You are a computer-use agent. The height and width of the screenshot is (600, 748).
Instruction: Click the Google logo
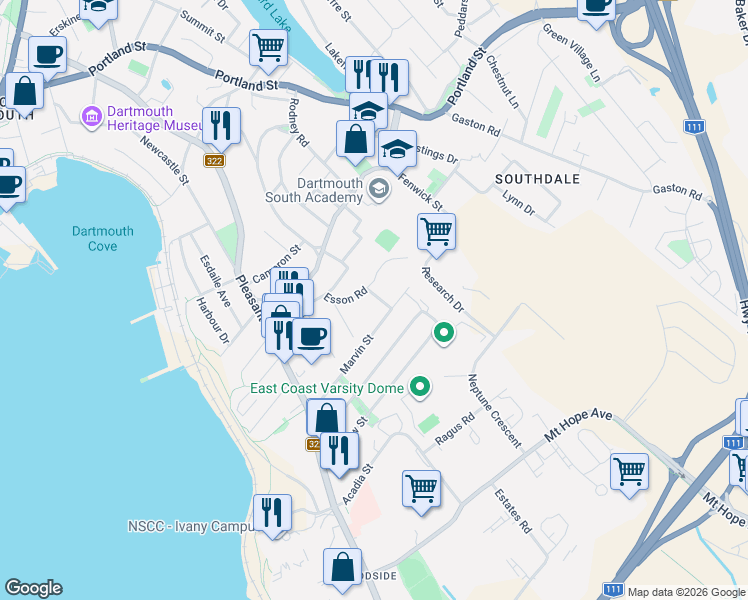34,588
